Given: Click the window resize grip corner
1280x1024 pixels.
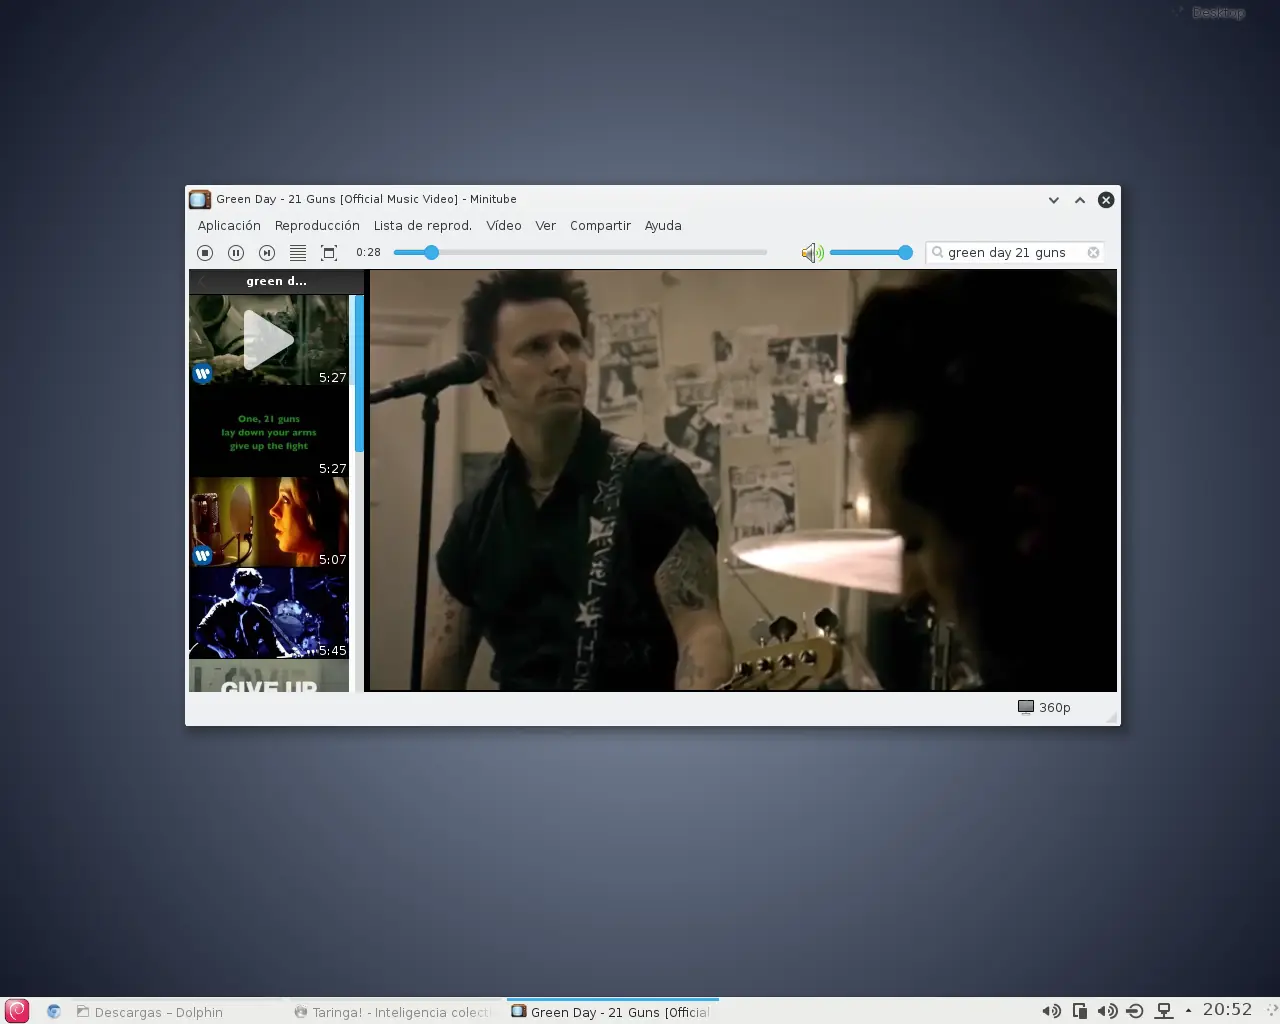Looking at the screenshot, I should click(x=1111, y=717).
